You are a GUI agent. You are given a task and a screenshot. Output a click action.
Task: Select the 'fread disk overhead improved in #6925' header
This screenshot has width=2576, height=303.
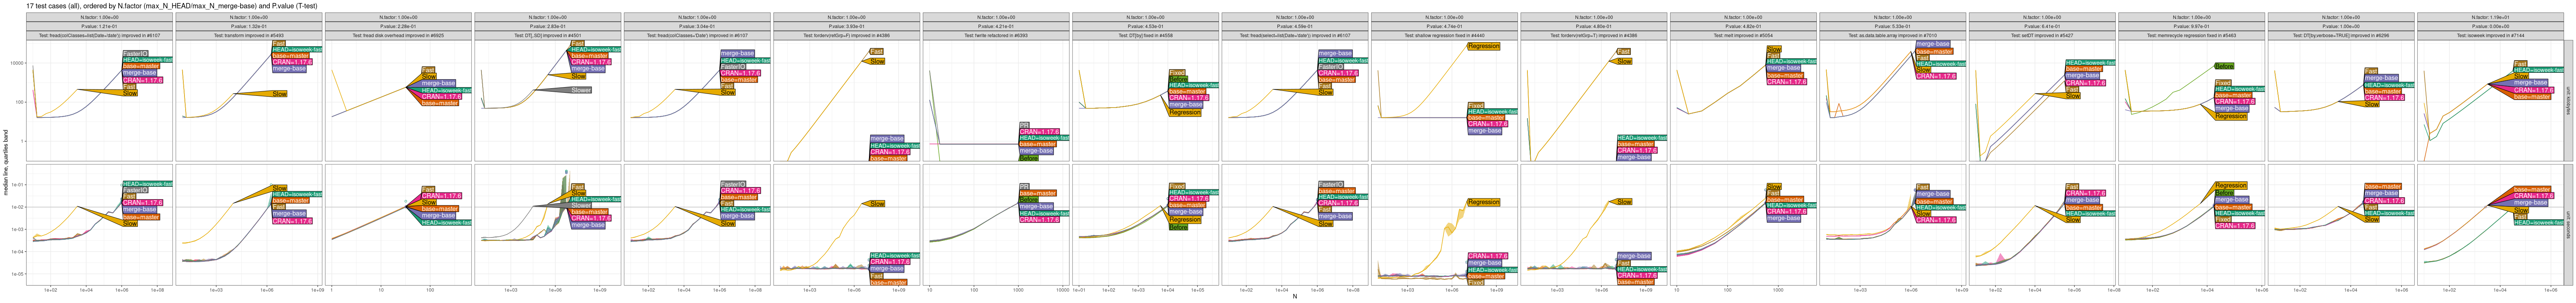[x=398, y=35]
